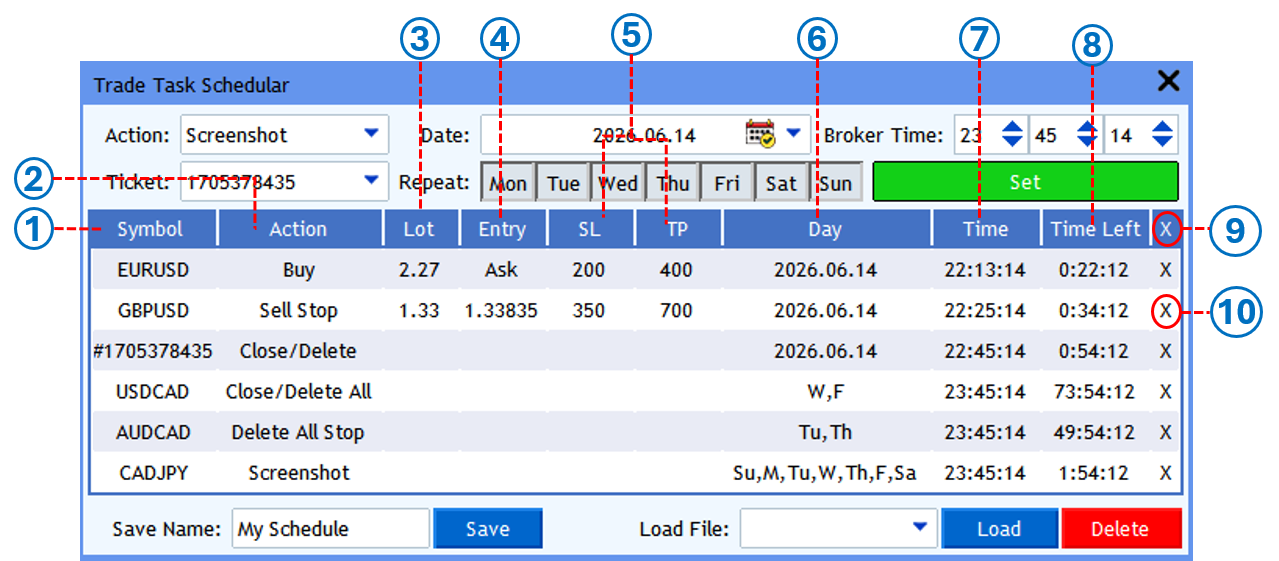Click the 73:54:12 time left cell
Viewport: 1279px width, 561px height.
point(1096,392)
